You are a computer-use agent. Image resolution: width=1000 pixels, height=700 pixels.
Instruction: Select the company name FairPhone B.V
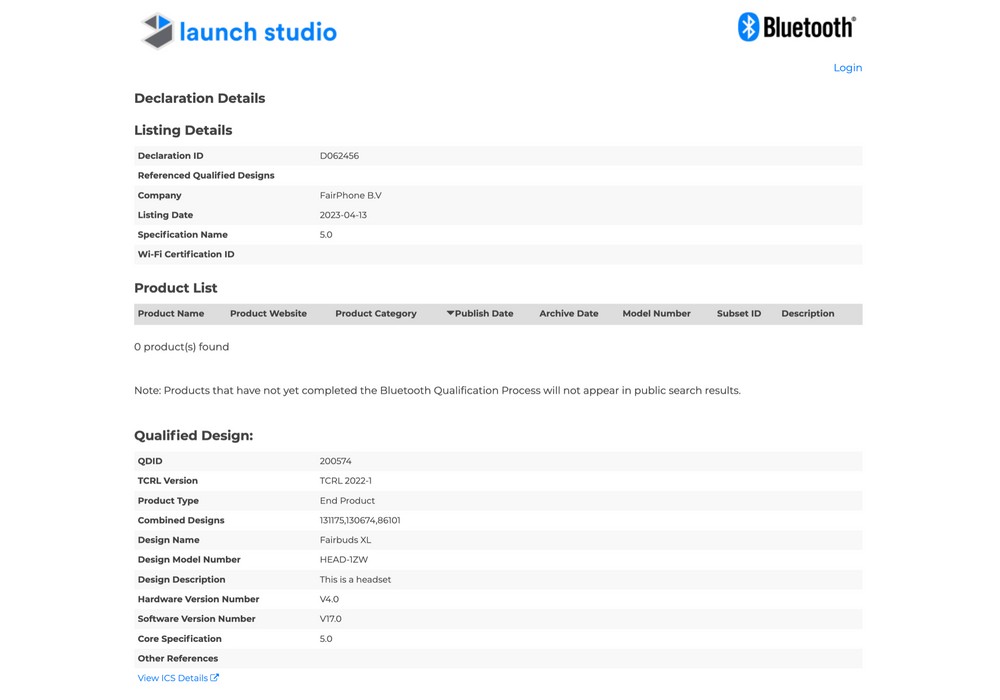[x=351, y=195]
